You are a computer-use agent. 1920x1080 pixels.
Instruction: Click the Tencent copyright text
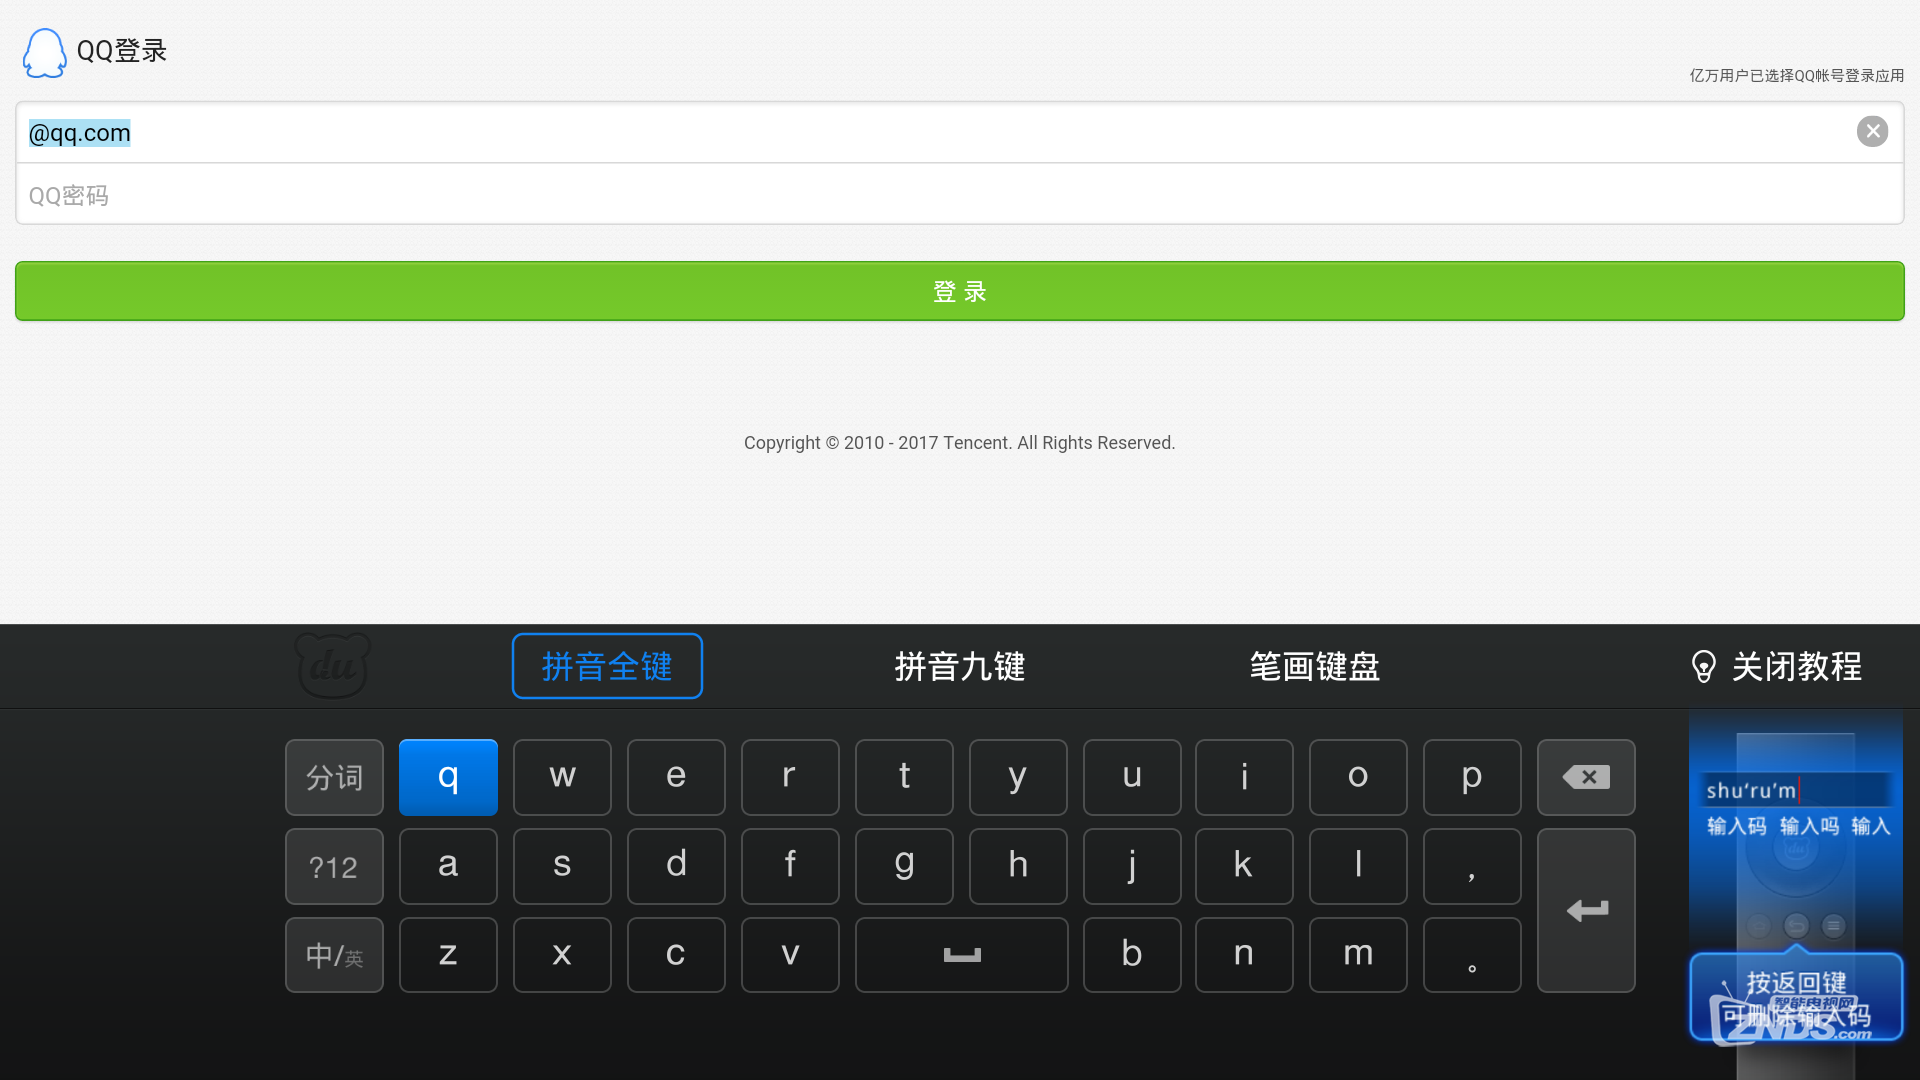(959, 443)
